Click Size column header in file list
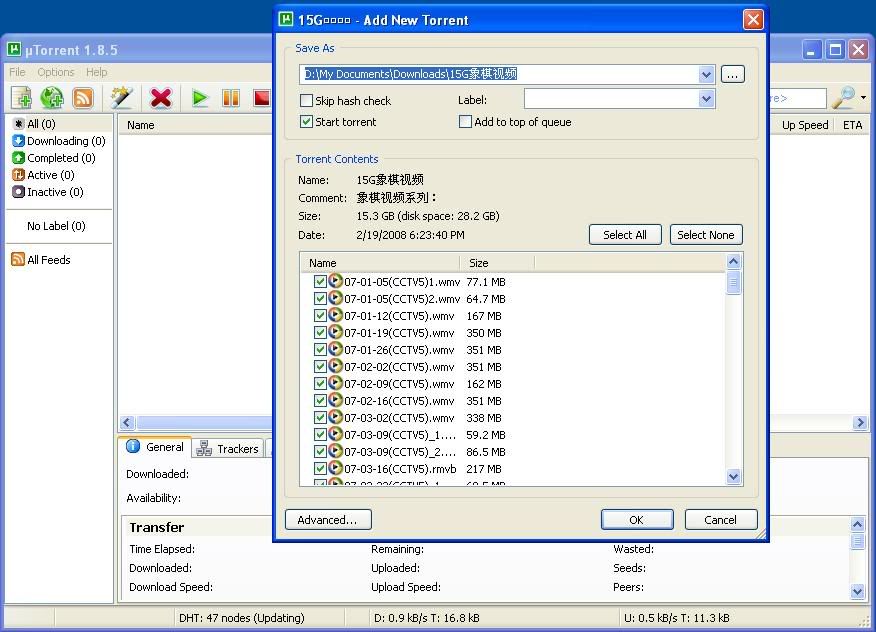 (497, 263)
